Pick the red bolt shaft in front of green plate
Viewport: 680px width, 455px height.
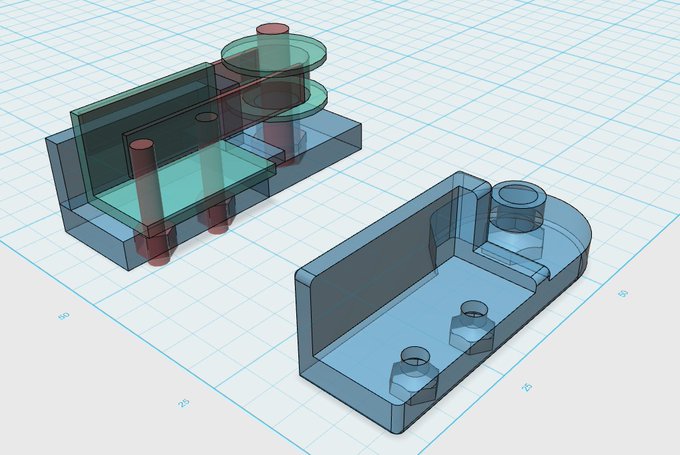[145, 182]
